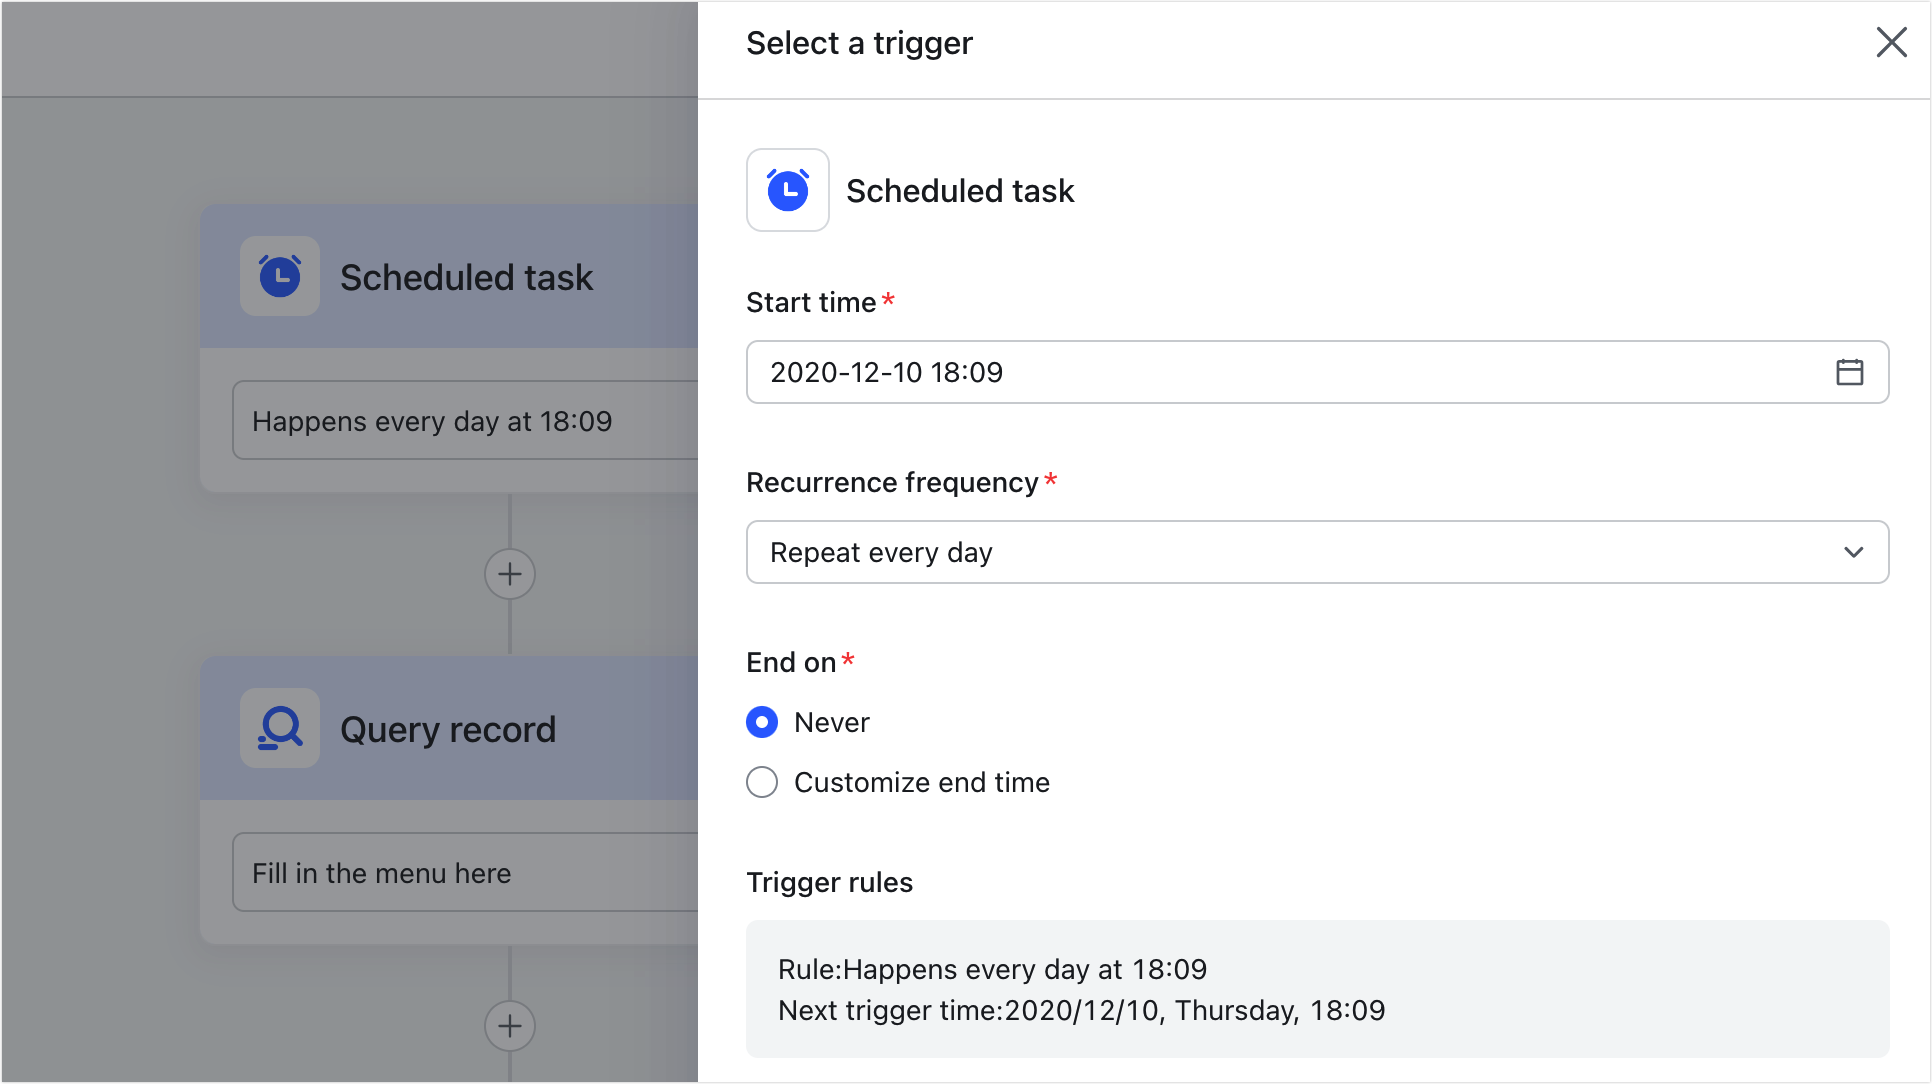The image size is (1932, 1084).
Task: Click the Trigger rules heading
Action: coord(829,882)
